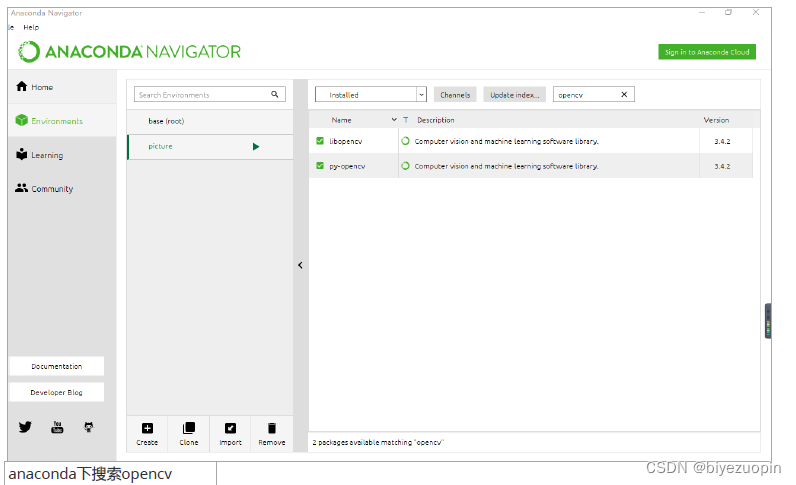The width and height of the screenshot is (796, 485).
Task: Open the YouTube icon link
Action: click(57, 427)
